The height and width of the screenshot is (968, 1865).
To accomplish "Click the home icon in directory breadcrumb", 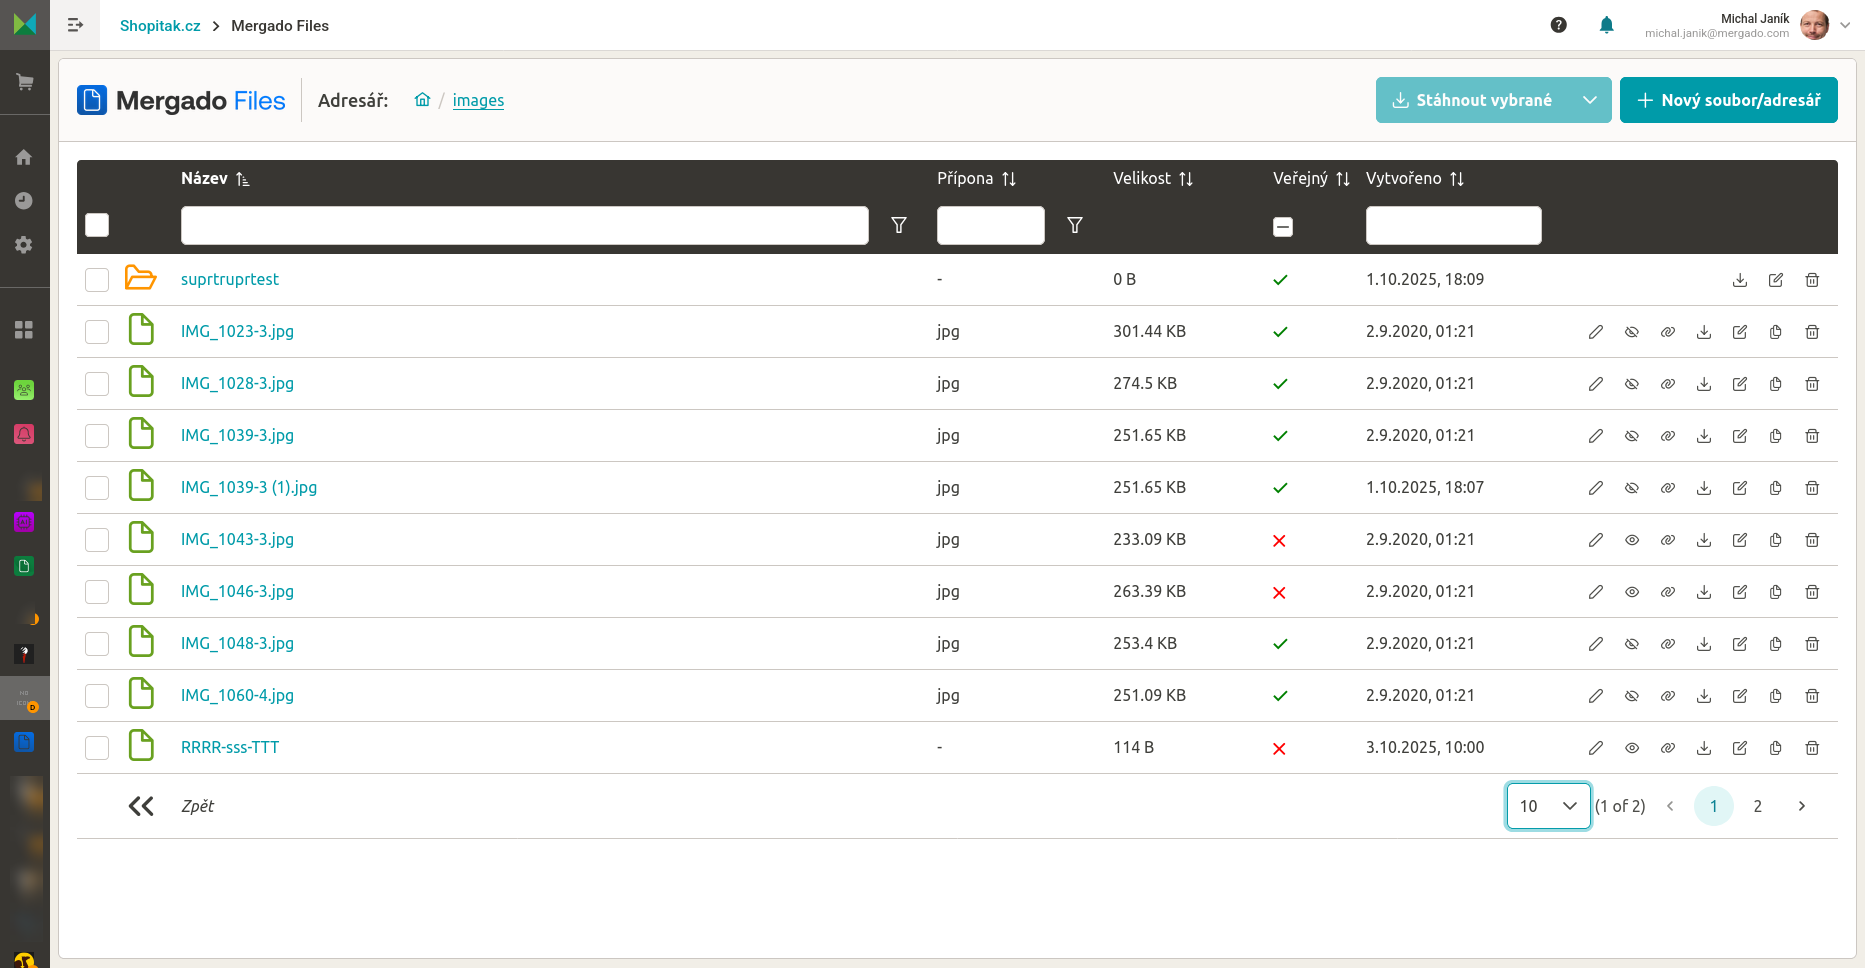I will (422, 100).
